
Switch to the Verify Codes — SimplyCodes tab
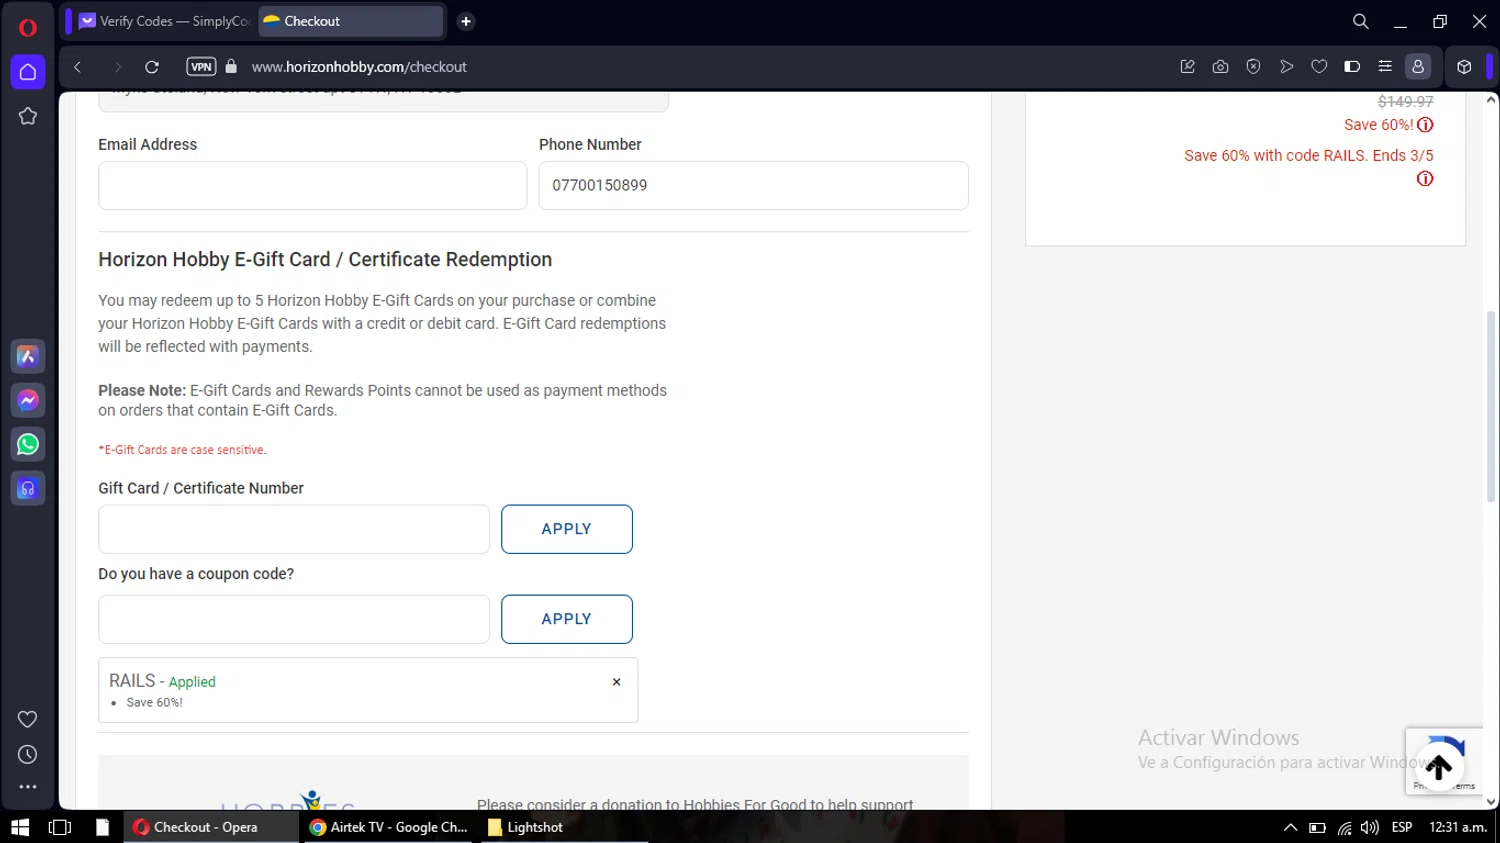165,21
